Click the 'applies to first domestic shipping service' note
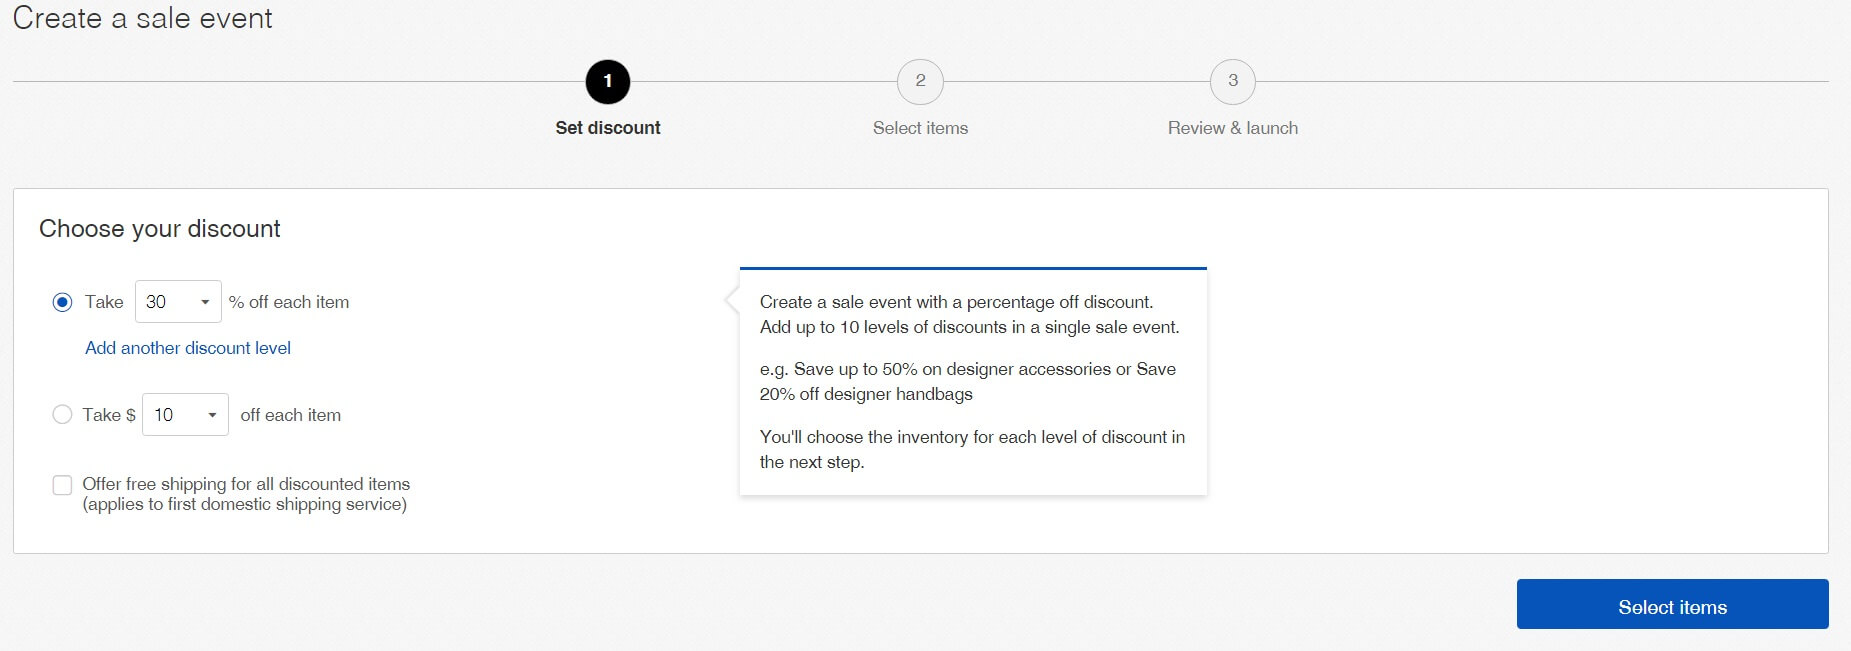The height and width of the screenshot is (651, 1851). click(245, 504)
